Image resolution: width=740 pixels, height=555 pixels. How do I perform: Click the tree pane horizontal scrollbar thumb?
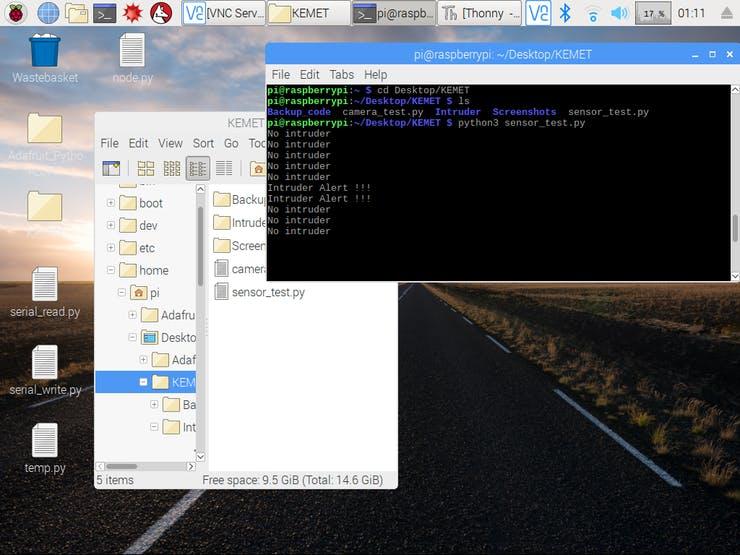[x=122, y=466]
